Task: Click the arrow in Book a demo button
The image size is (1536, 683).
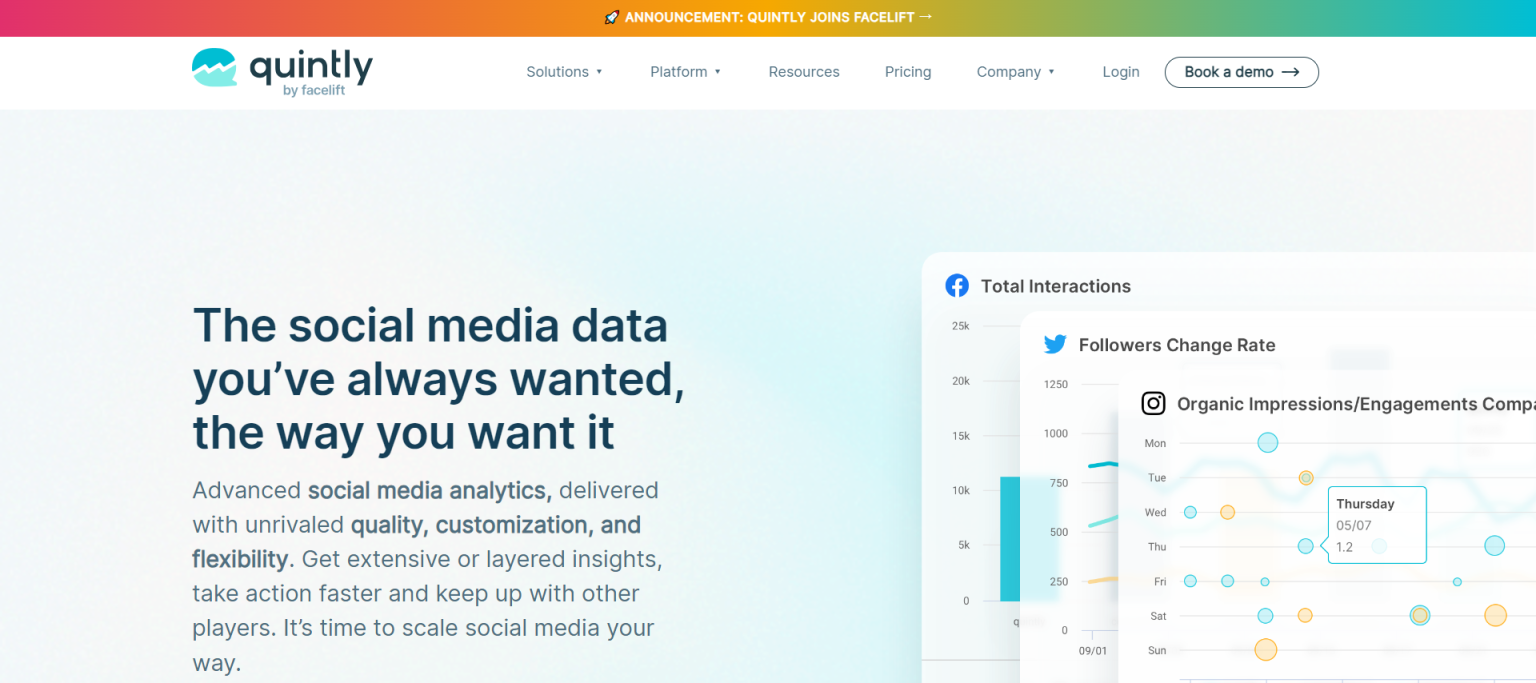Action: coord(1291,72)
